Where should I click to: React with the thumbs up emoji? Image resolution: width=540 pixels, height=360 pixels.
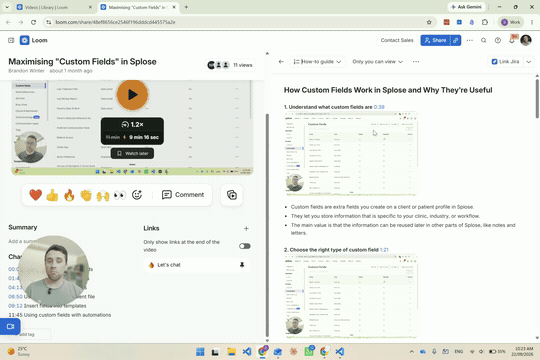coord(52,195)
